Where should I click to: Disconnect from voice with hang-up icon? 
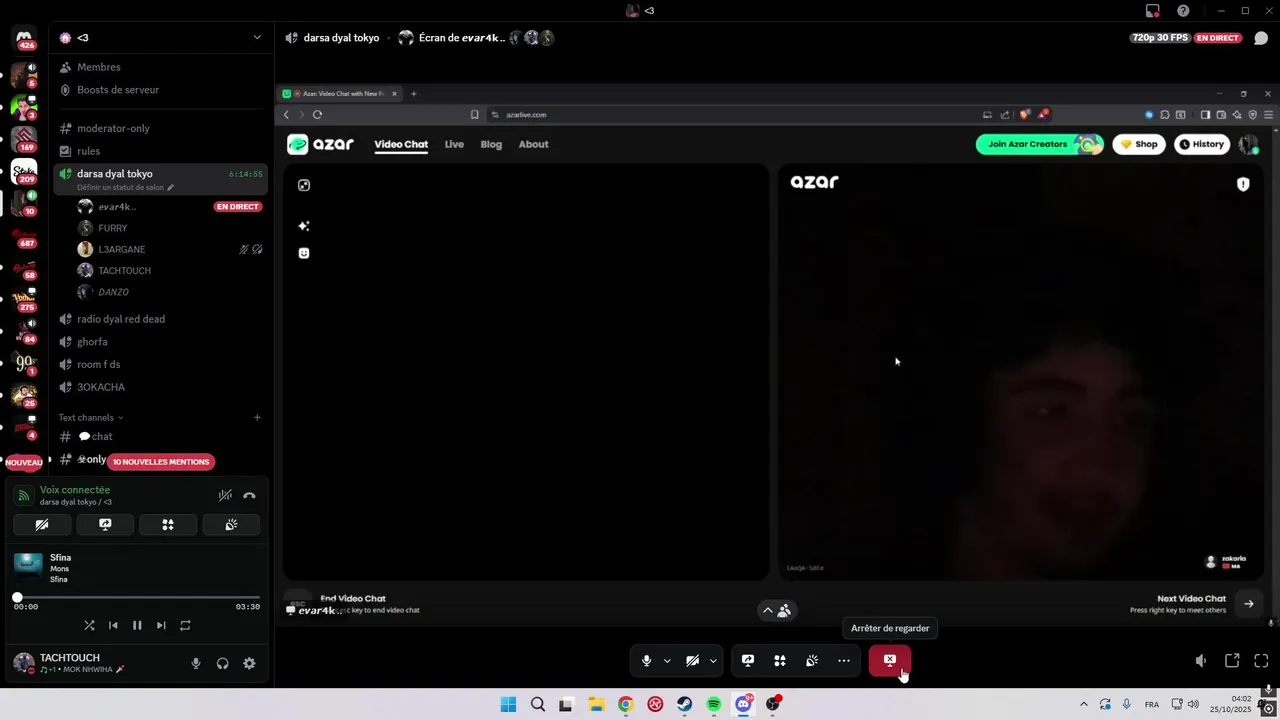coord(249,495)
